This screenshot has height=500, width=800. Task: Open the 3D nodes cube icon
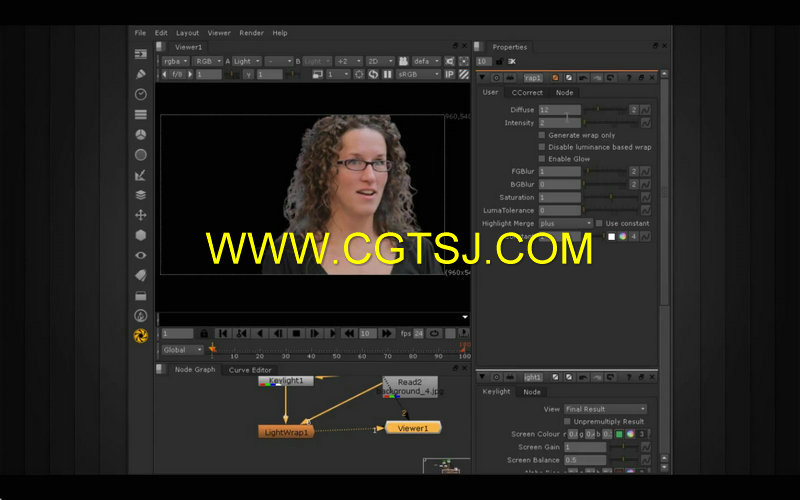tap(141, 235)
